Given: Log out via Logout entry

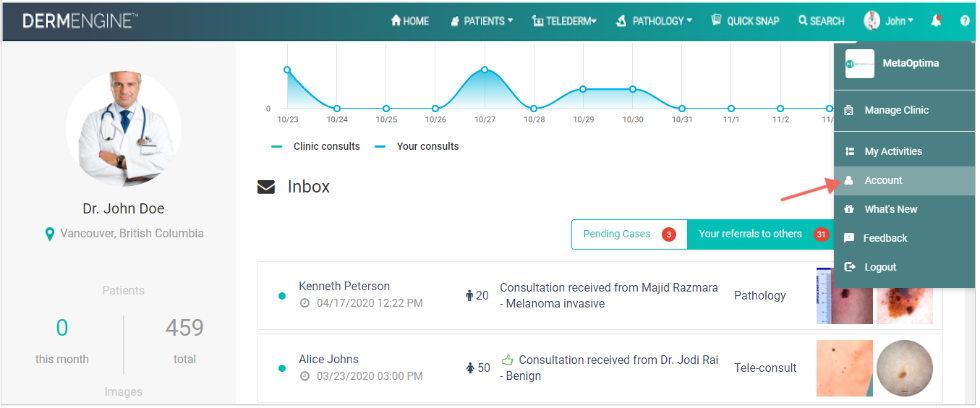Looking at the screenshot, I should pyautogui.click(x=904, y=267).
